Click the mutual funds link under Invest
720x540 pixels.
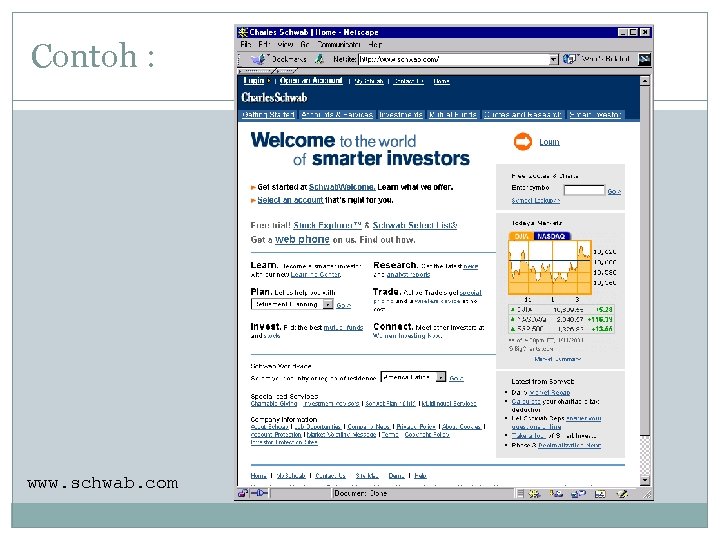pos(343,327)
